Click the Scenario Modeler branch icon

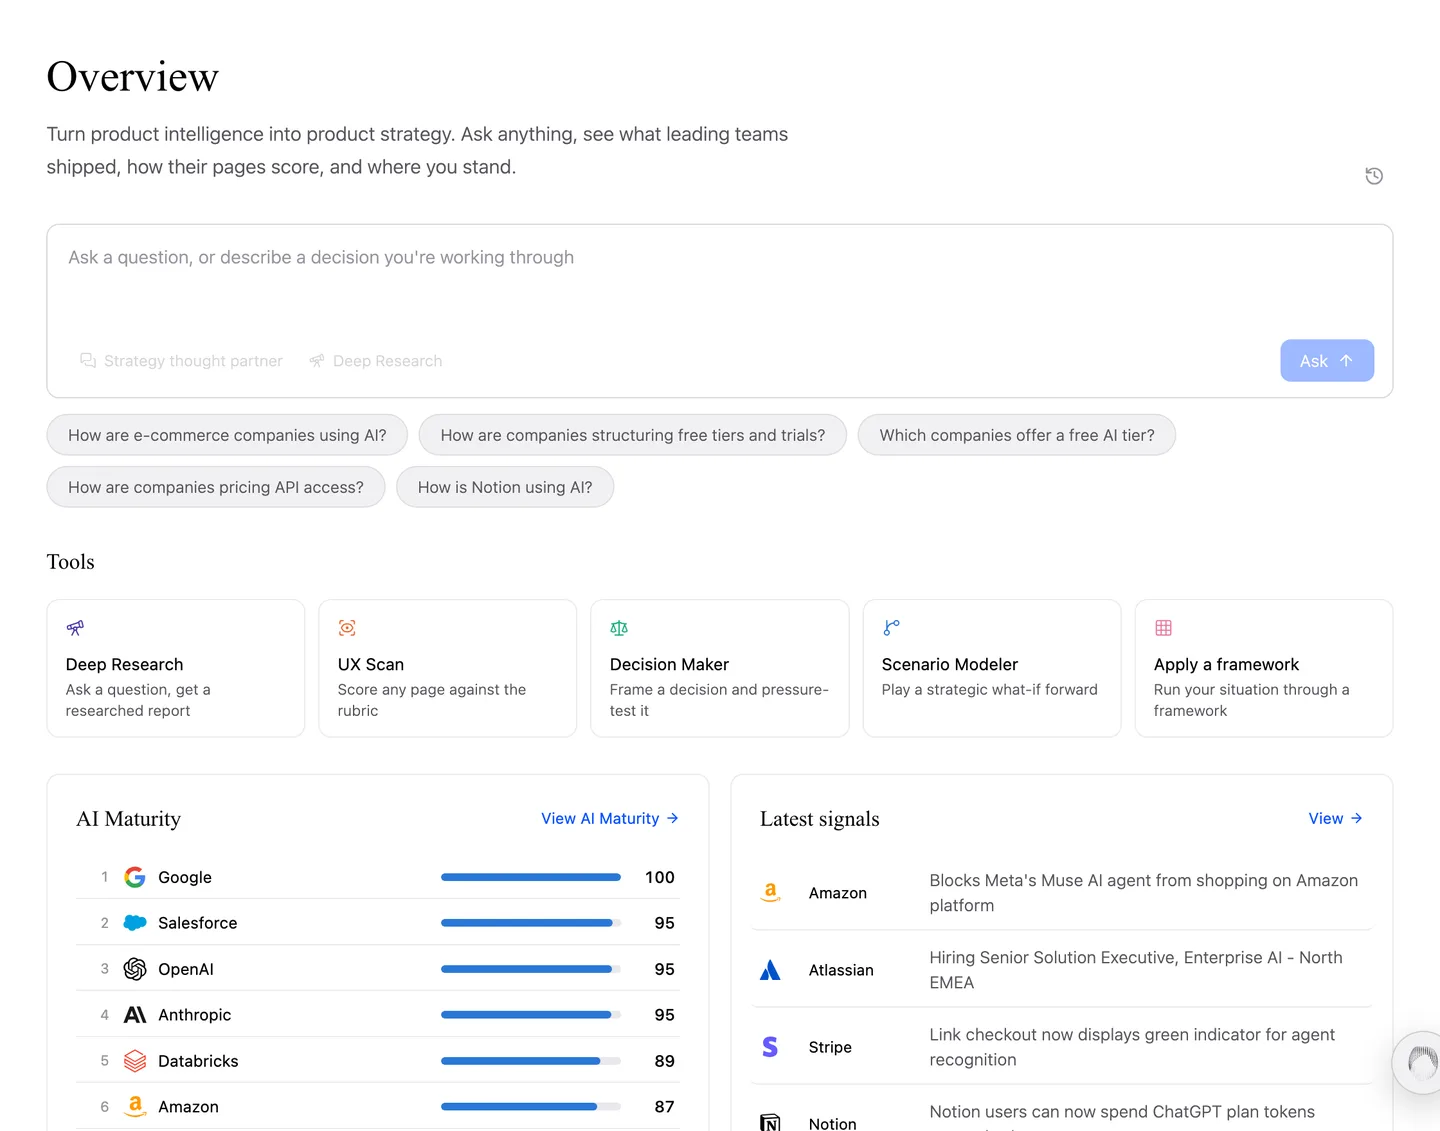[891, 628]
